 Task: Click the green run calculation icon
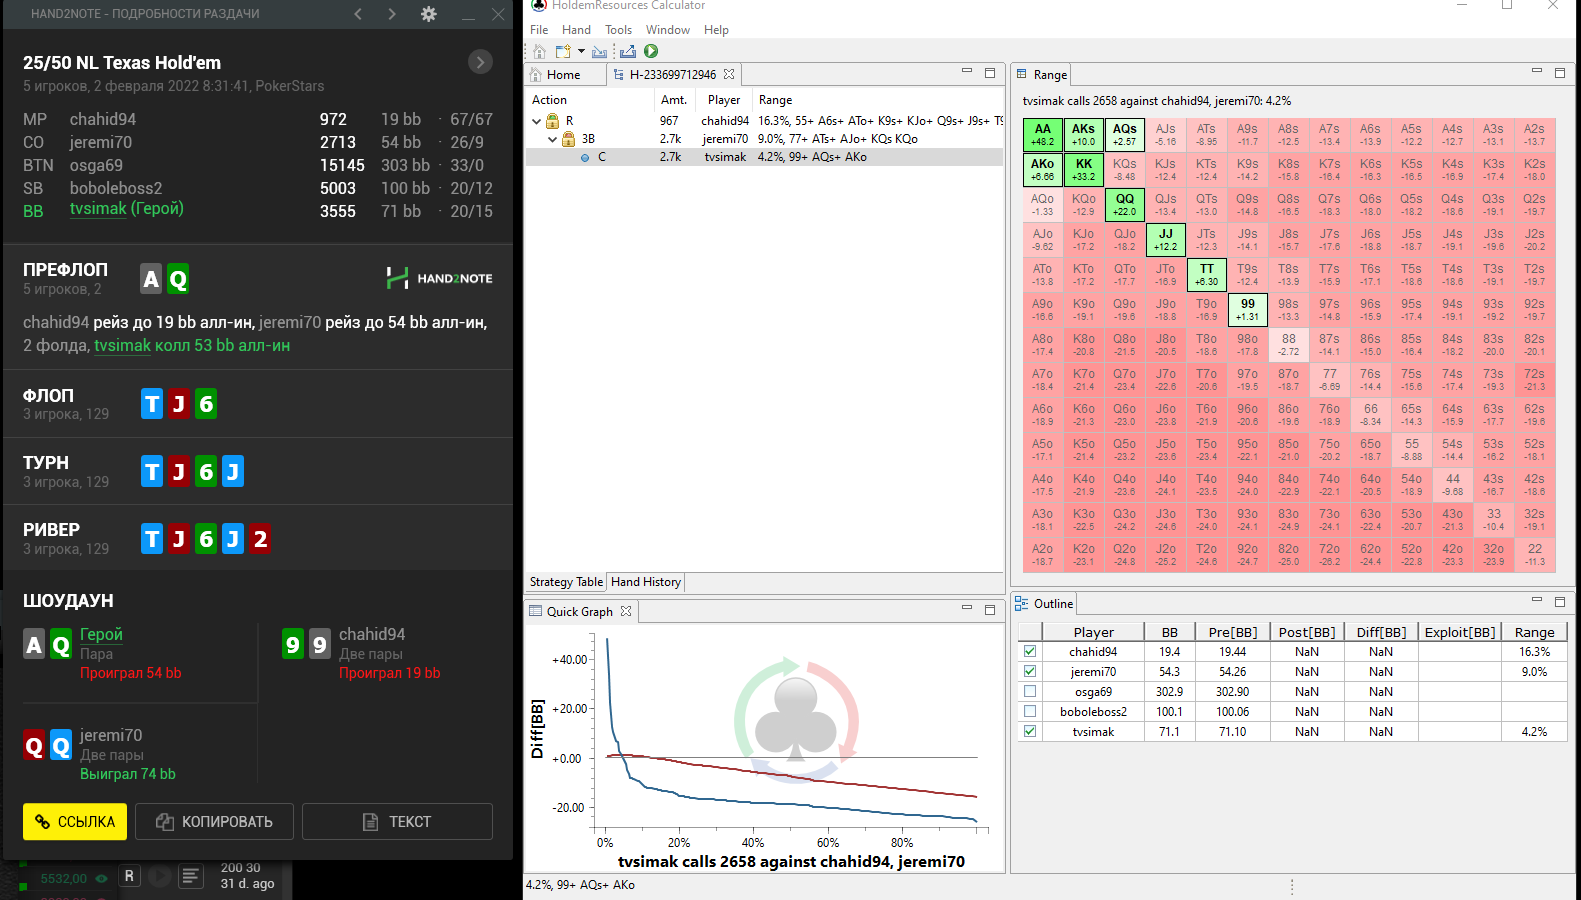651,51
